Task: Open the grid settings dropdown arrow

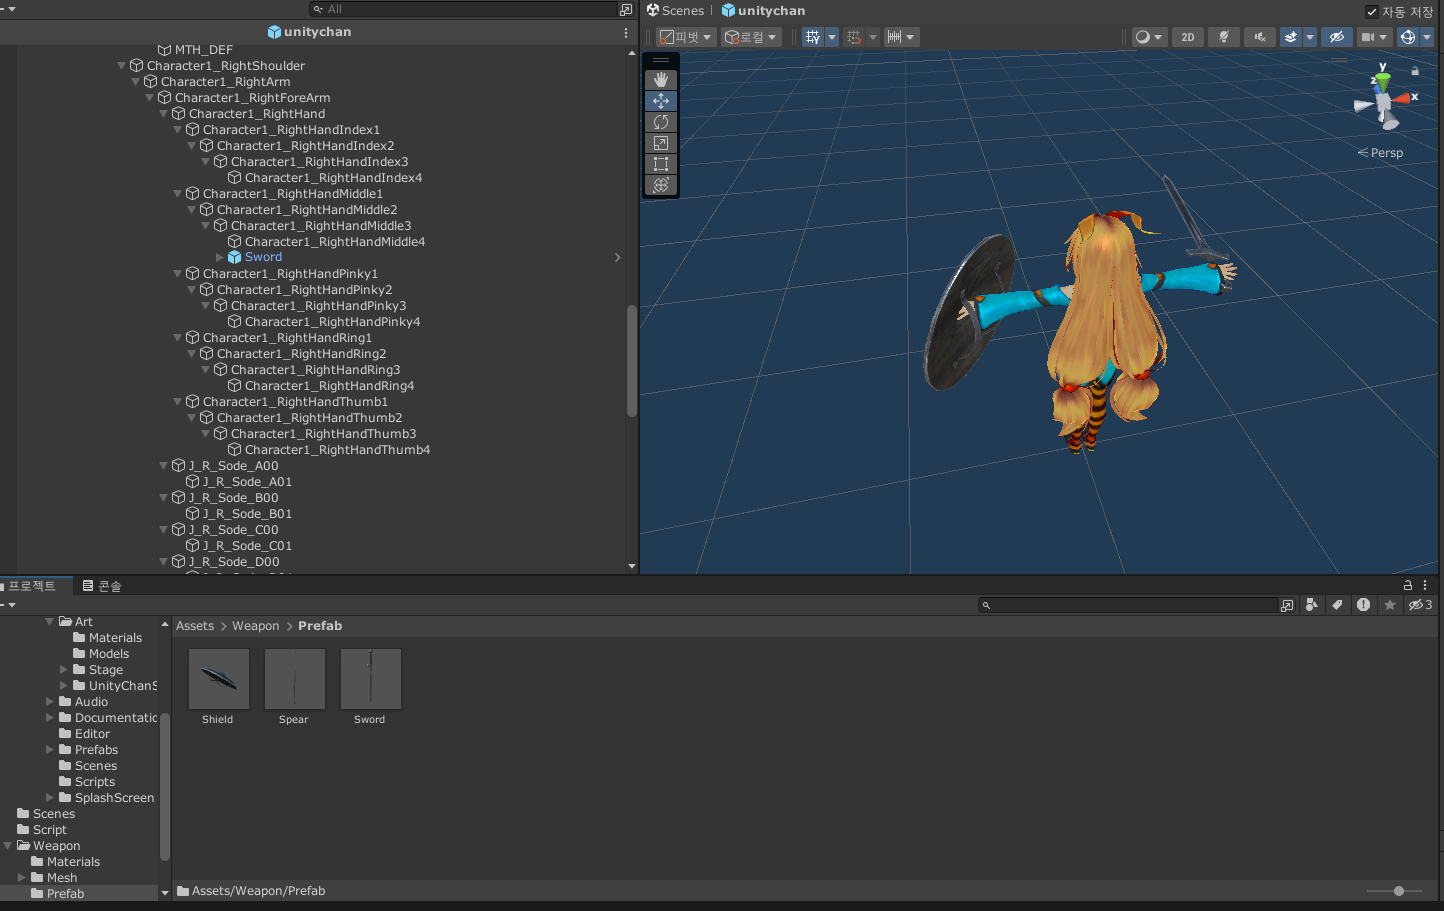Action: click(832, 37)
